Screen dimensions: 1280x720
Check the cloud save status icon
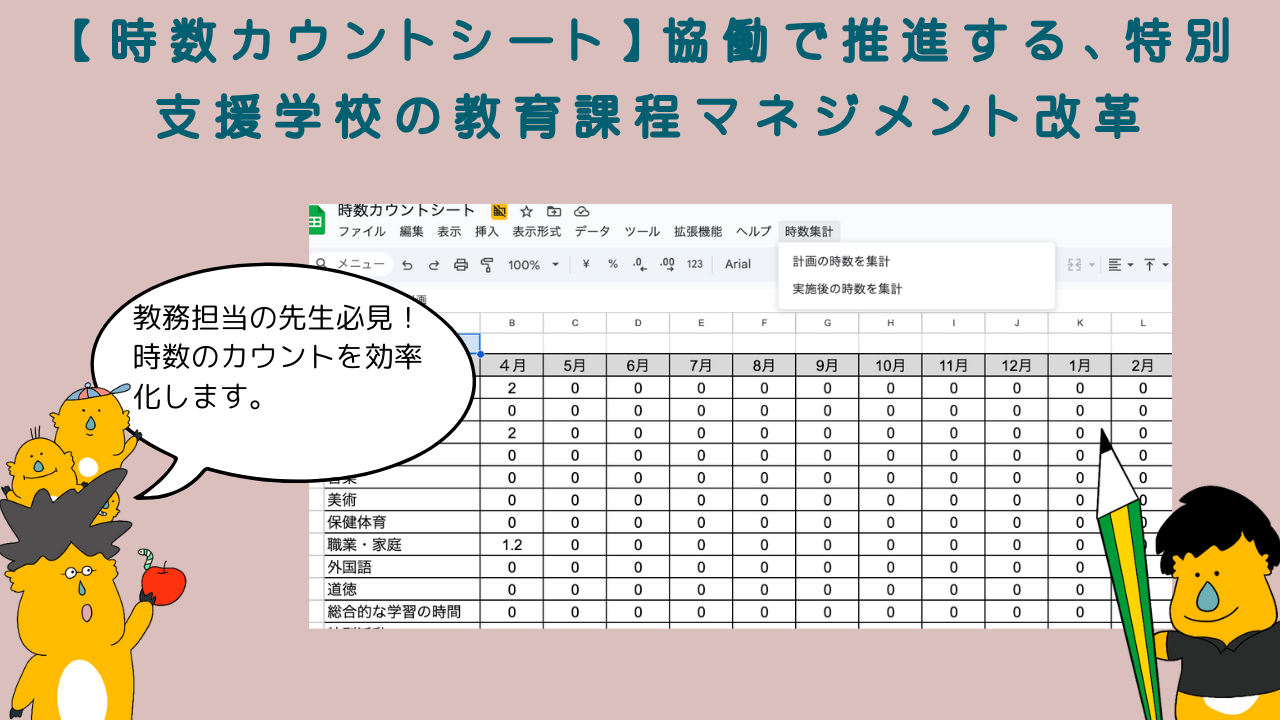tap(581, 211)
